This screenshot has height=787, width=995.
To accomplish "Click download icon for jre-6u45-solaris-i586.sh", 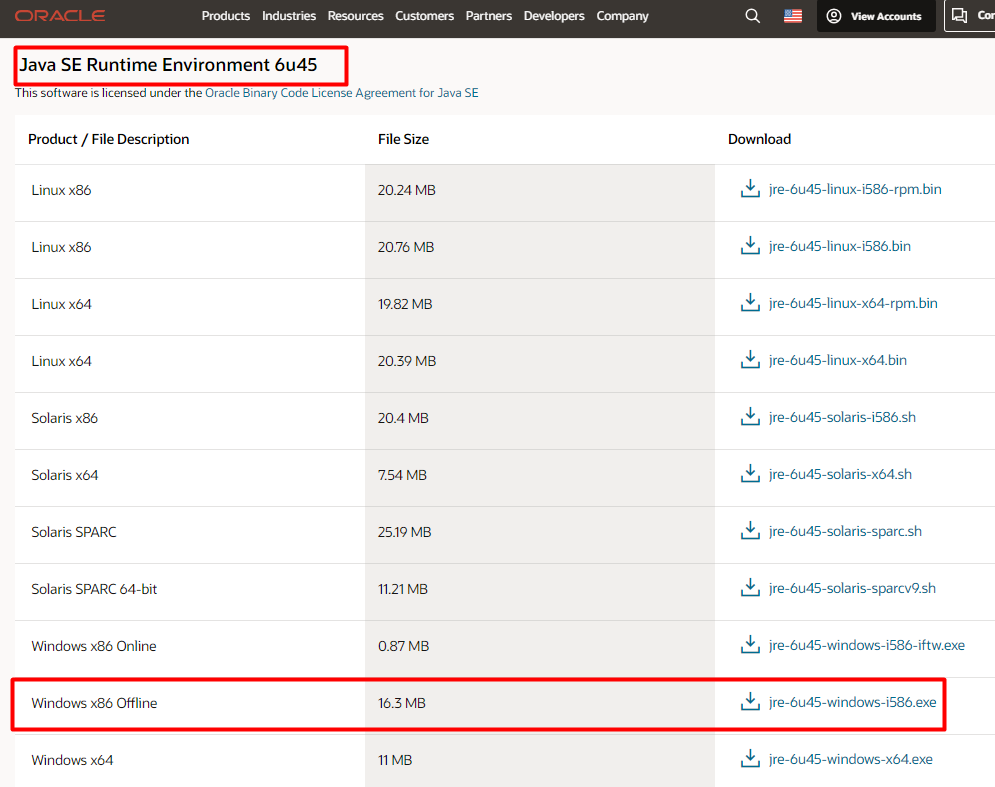I will (750, 417).
